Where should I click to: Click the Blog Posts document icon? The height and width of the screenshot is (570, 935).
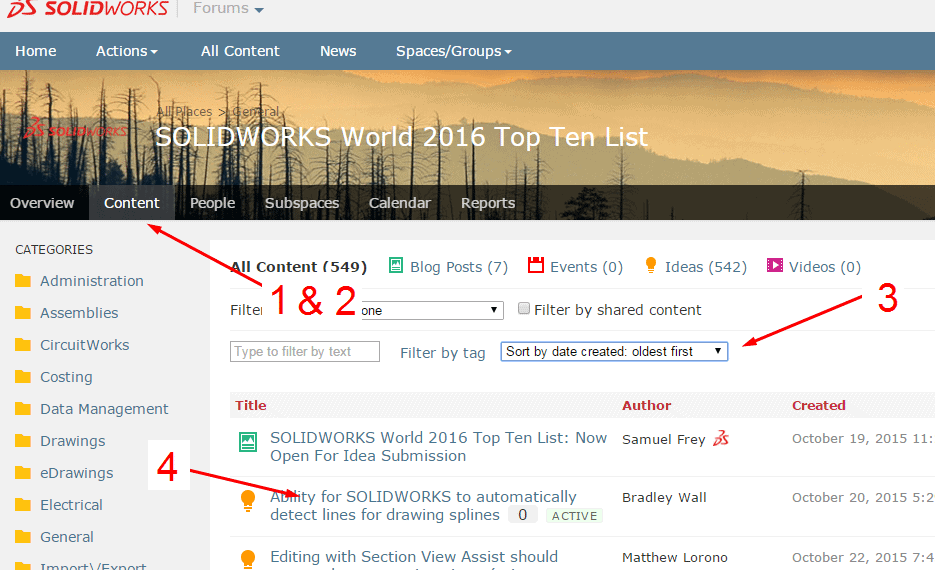(395, 266)
